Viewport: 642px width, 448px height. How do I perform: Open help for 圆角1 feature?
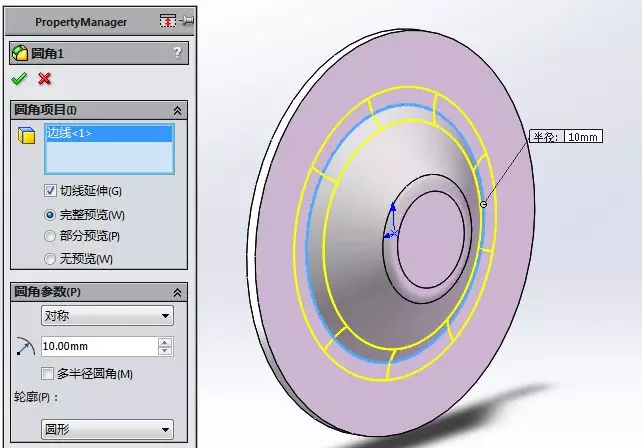pyautogui.click(x=177, y=52)
